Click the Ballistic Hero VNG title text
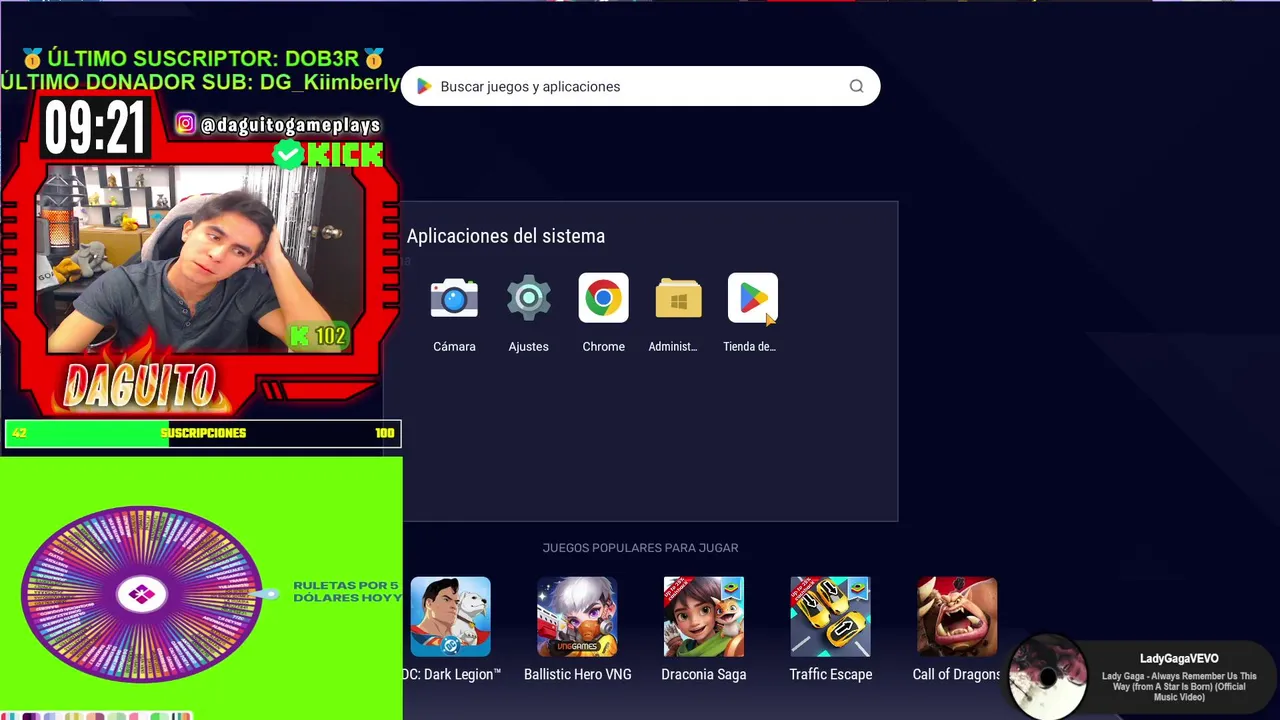The width and height of the screenshot is (1280, 720). tap(577, 674)
